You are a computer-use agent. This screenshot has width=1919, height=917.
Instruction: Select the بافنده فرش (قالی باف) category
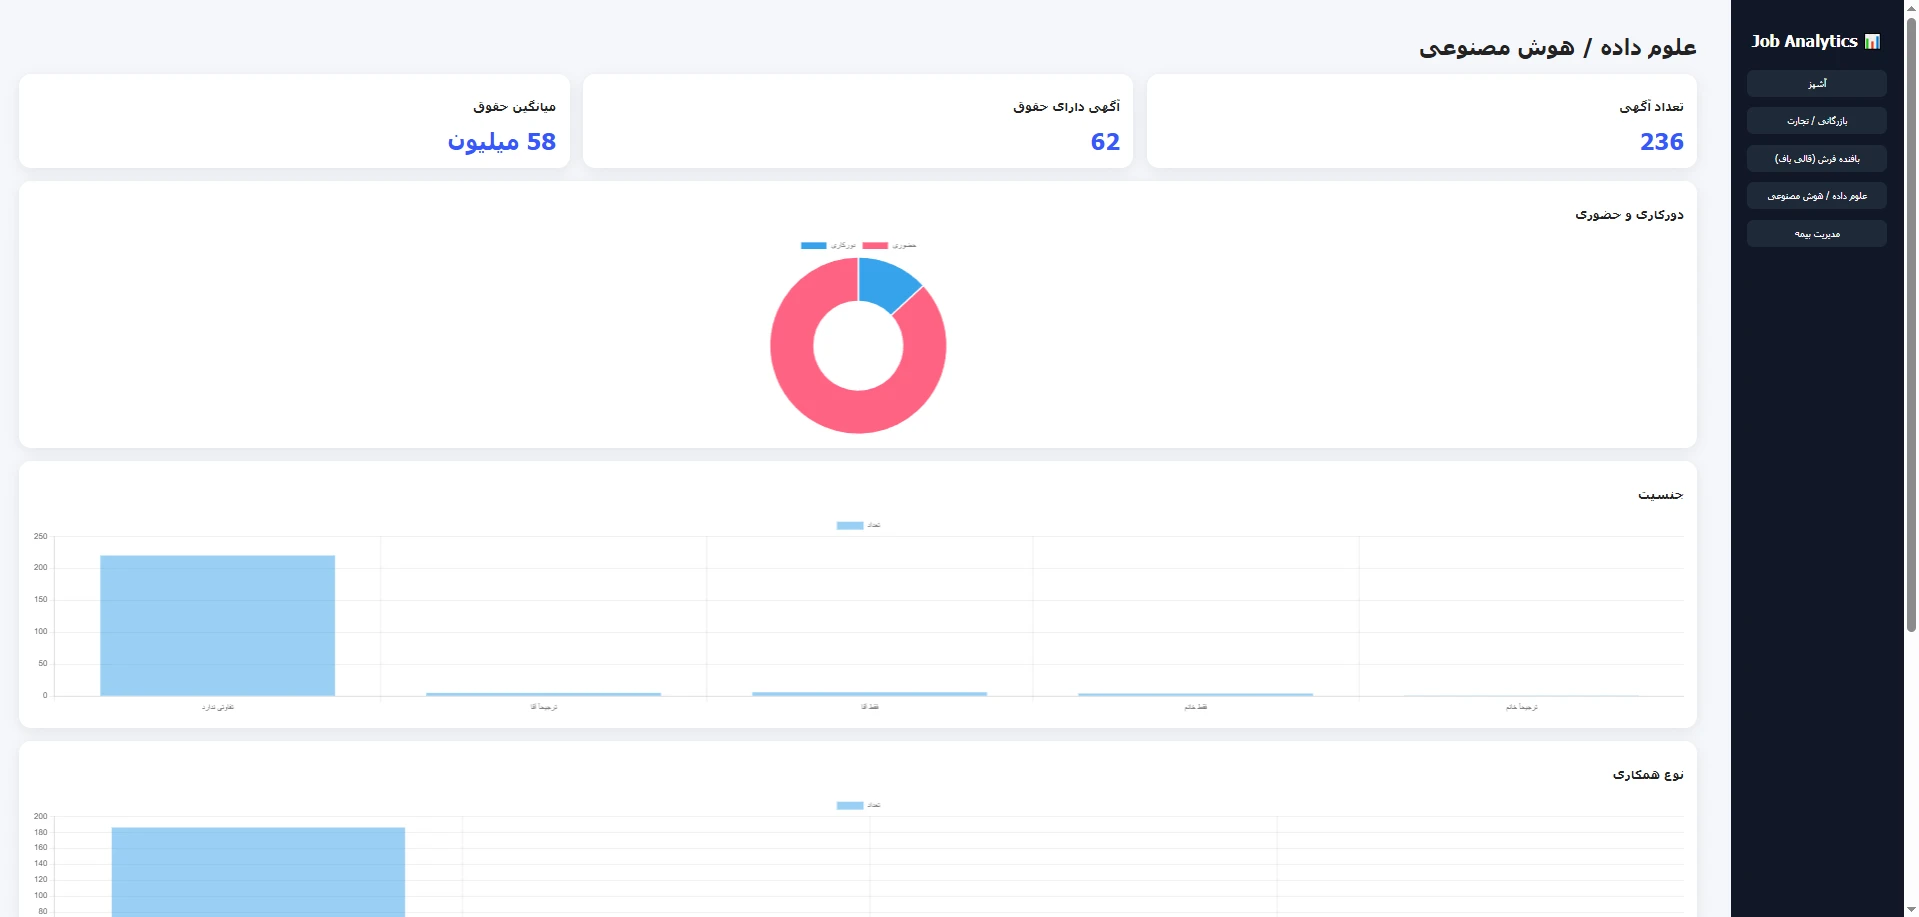coord(1816,158)
